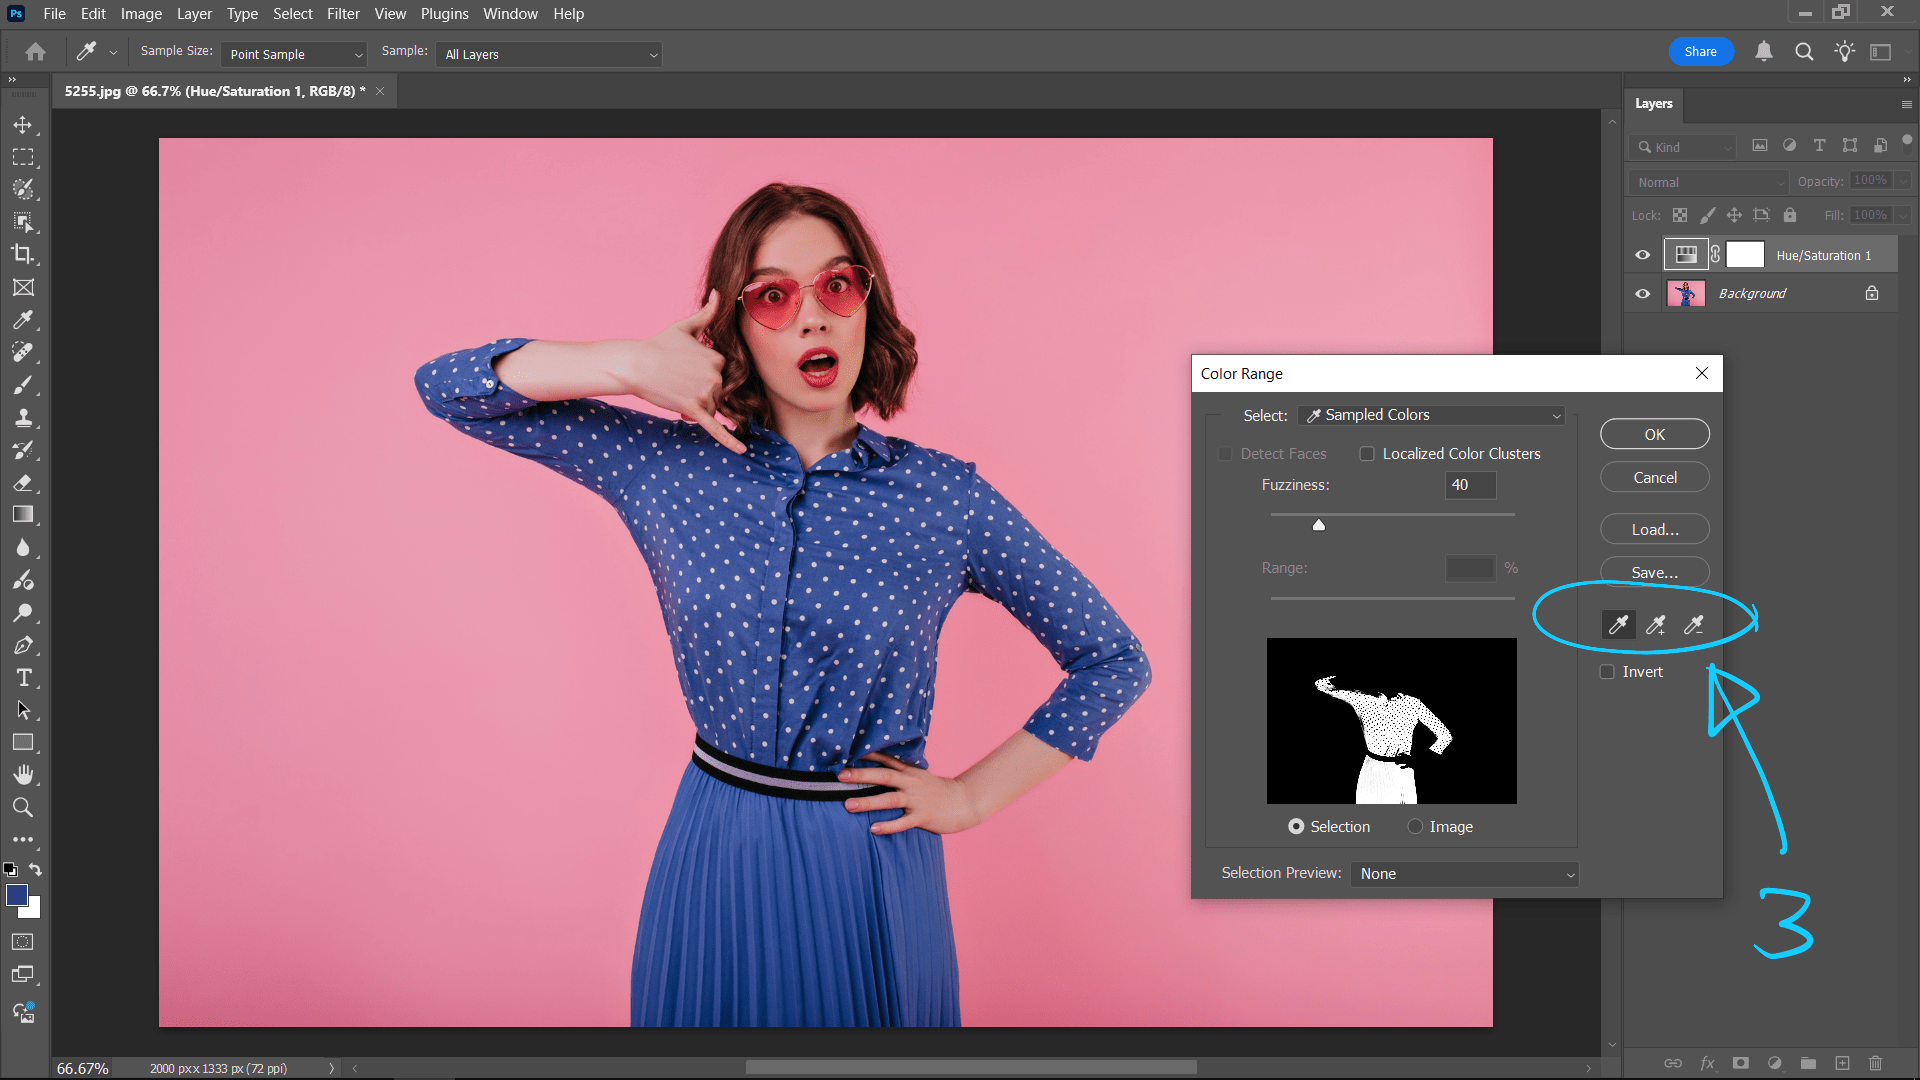
Task: Open the layer blend mode Normal dropdown
Action: (x=1708, y=182)
